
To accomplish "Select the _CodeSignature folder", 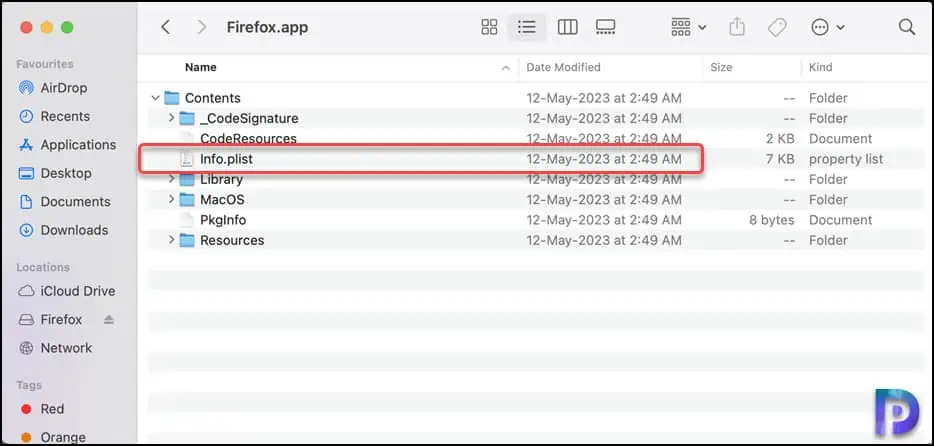I will click(x=536, y=118).
